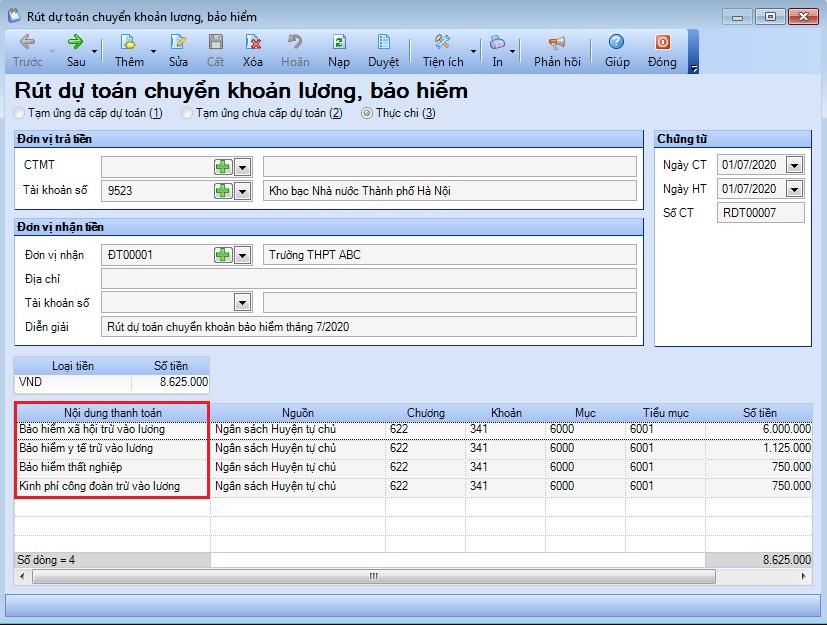Viewport: 827px width, 625px height.
Task: Open Sau button dropdown arrow
Action: pyautogui.click(x=94, y=51)
